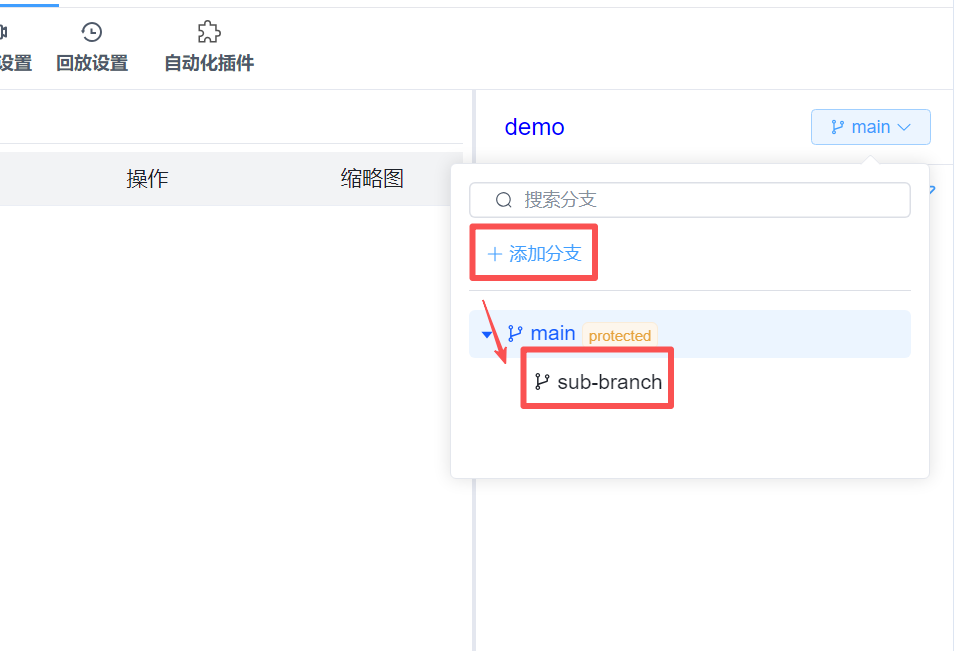Focus the 搜索分支 search field

pos(700,200)
